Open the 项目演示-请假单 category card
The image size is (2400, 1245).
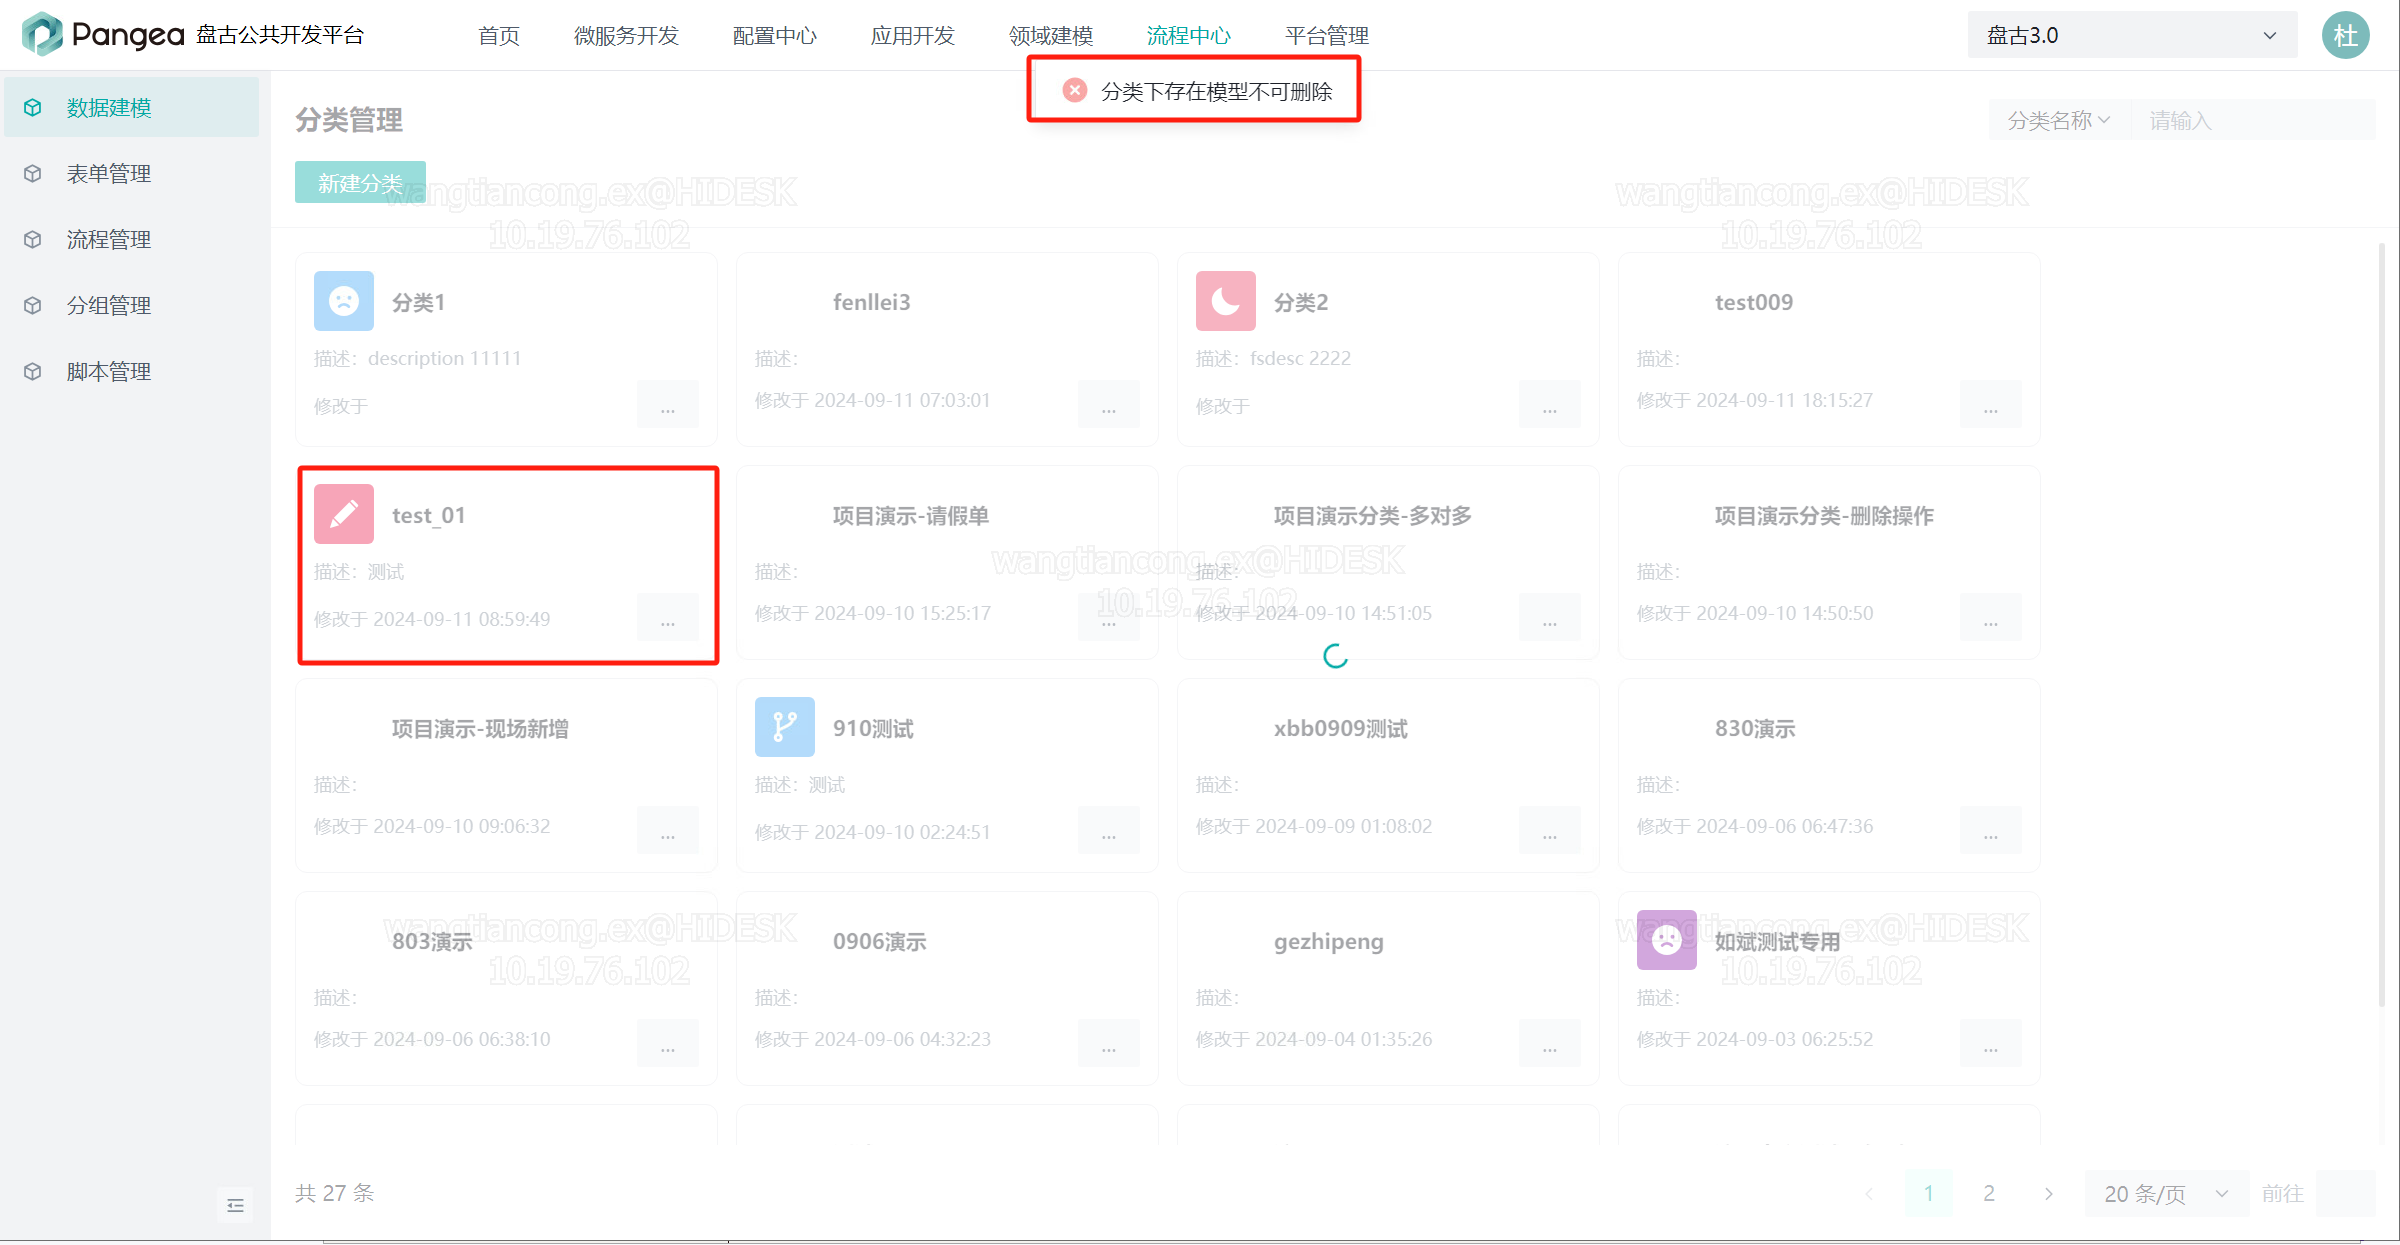pyautogui.click(x=947, y=562)
